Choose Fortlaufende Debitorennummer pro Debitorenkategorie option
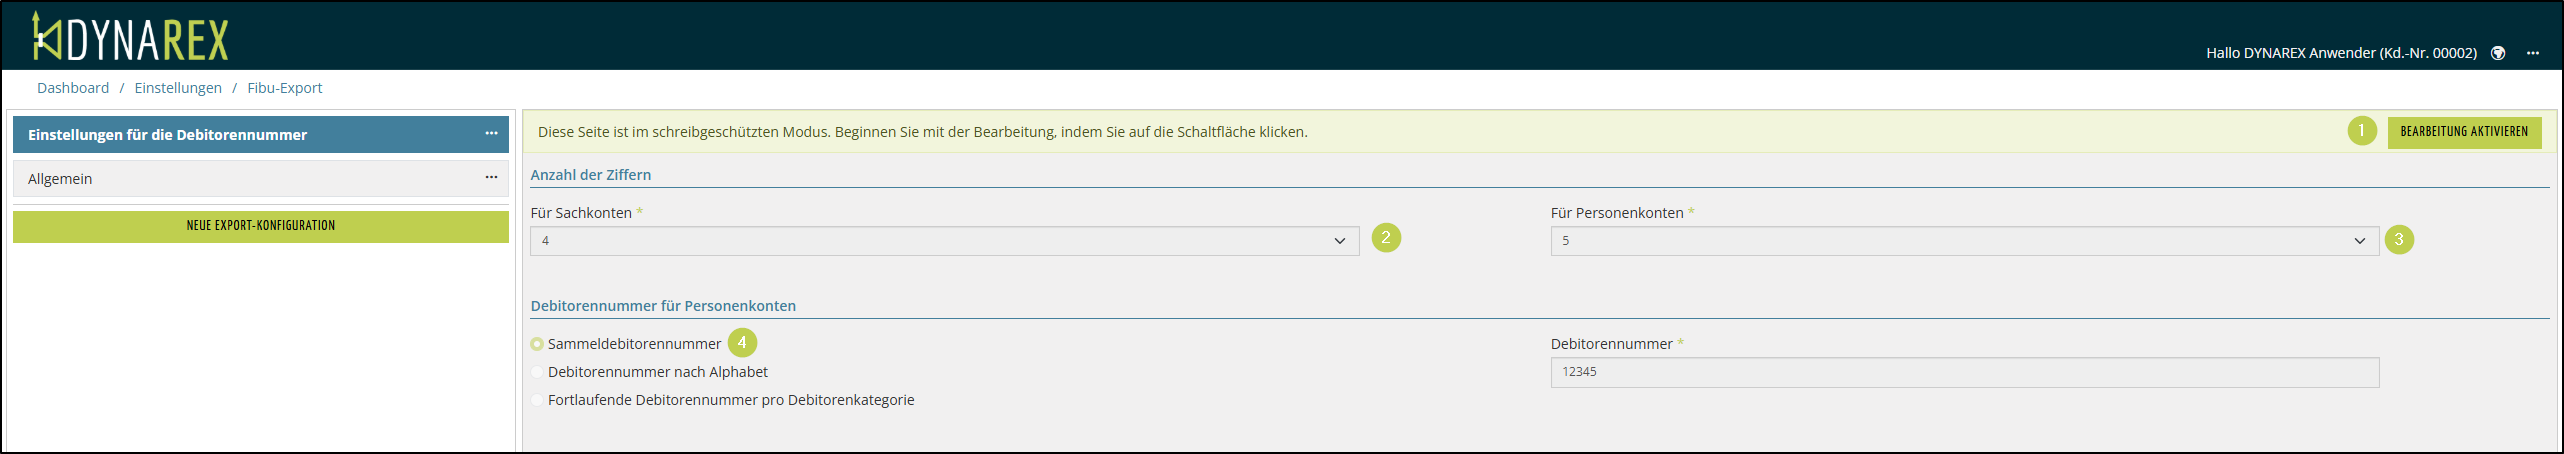Screen dimensions: 2564x454 tap(538, 400)
